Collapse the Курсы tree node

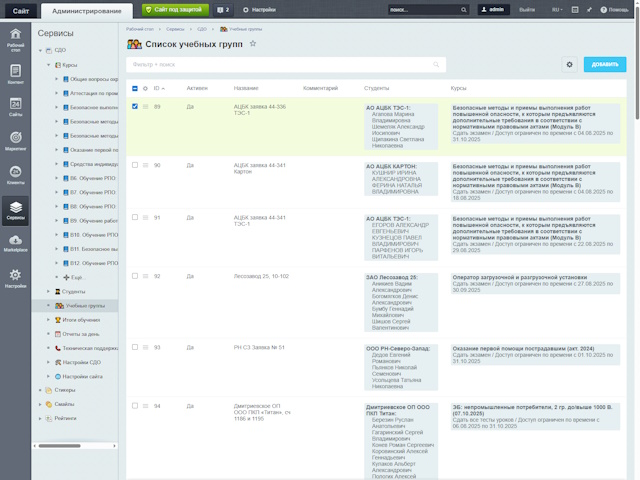(49, 65)
